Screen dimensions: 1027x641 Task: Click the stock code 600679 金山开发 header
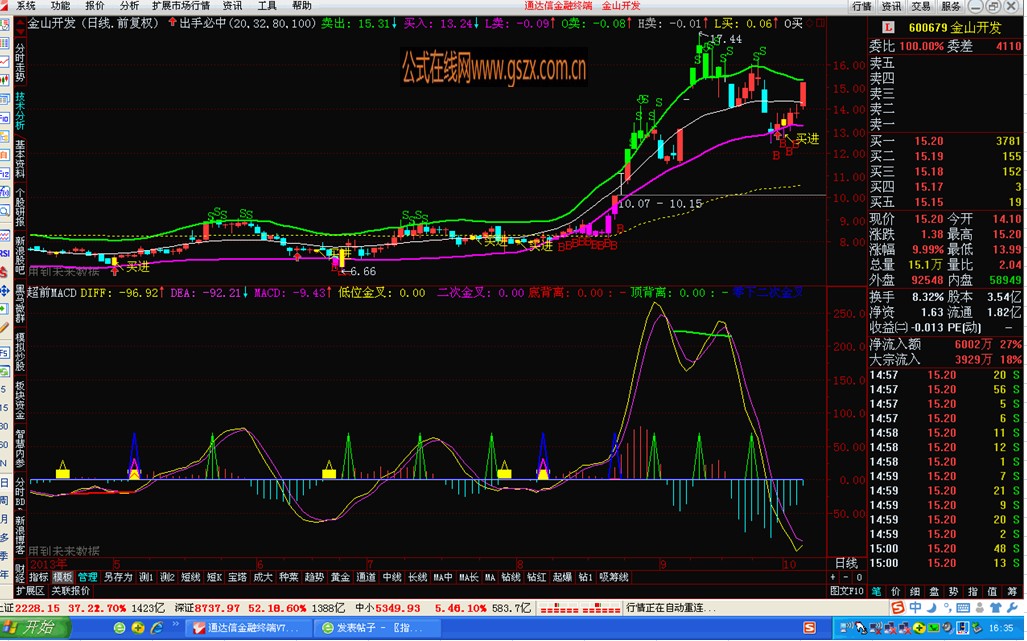pyautogui.click(x=955, y=28)
